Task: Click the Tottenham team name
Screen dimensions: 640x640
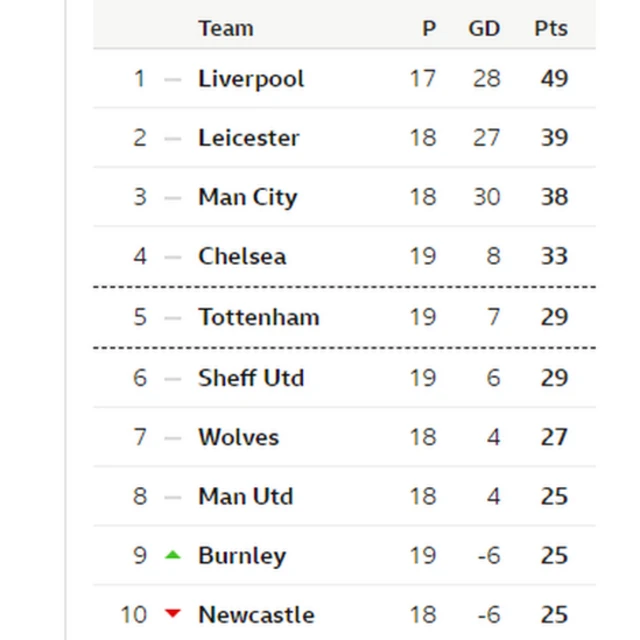Action: [x=258, y=317]
